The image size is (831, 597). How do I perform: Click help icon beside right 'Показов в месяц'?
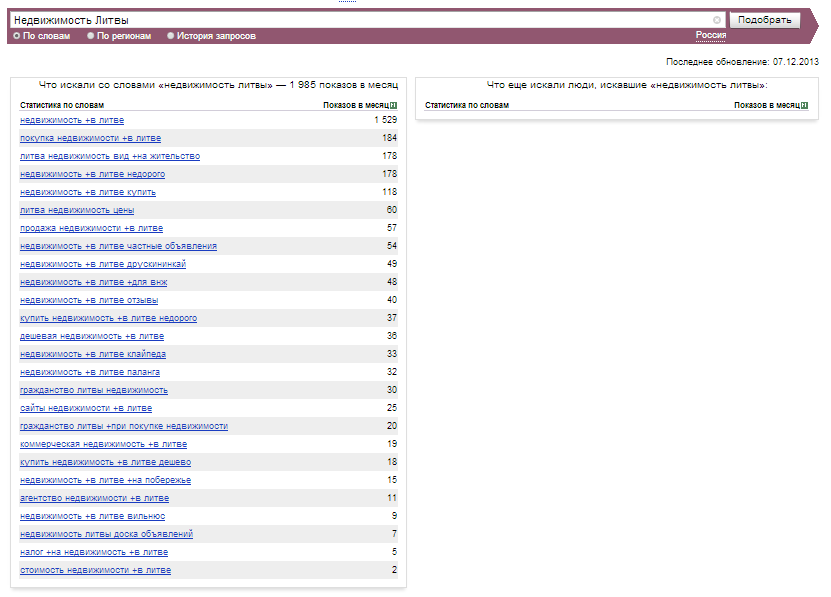tap(805, 106)
